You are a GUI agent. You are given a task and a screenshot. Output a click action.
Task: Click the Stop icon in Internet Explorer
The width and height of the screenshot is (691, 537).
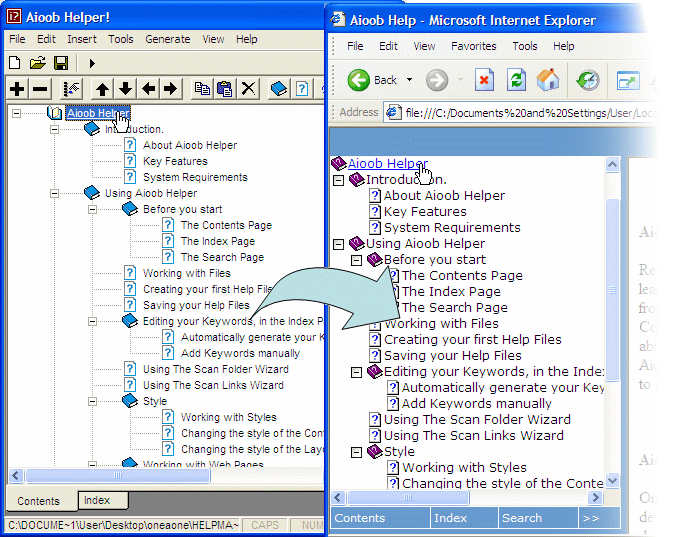[x=484, y=80]
